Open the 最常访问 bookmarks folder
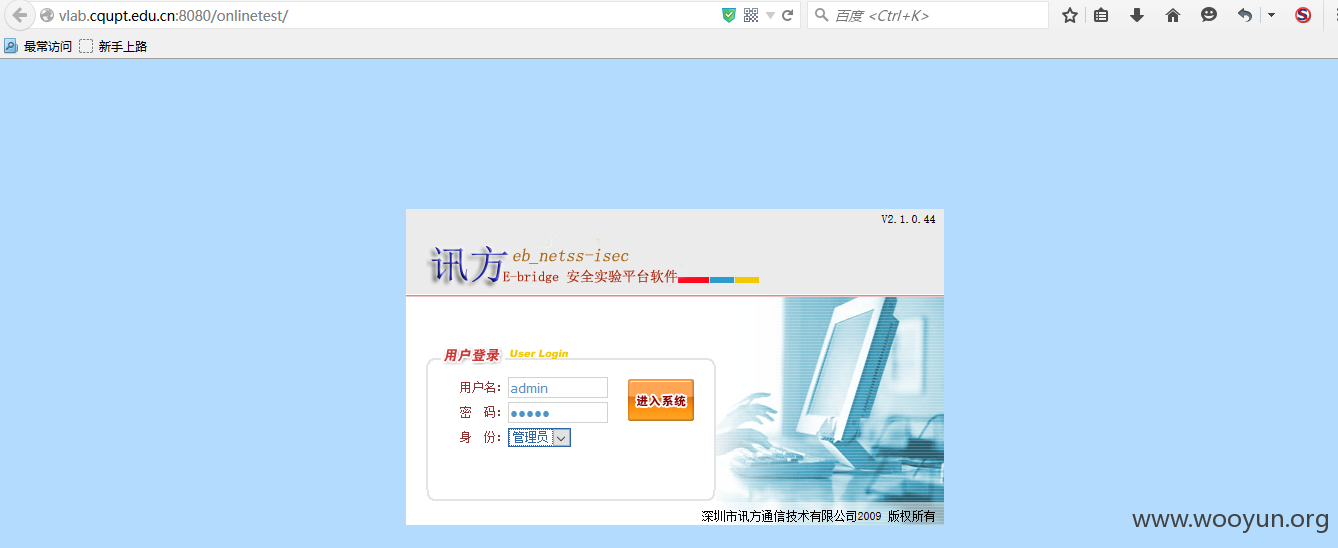 [x=38, y=46]
